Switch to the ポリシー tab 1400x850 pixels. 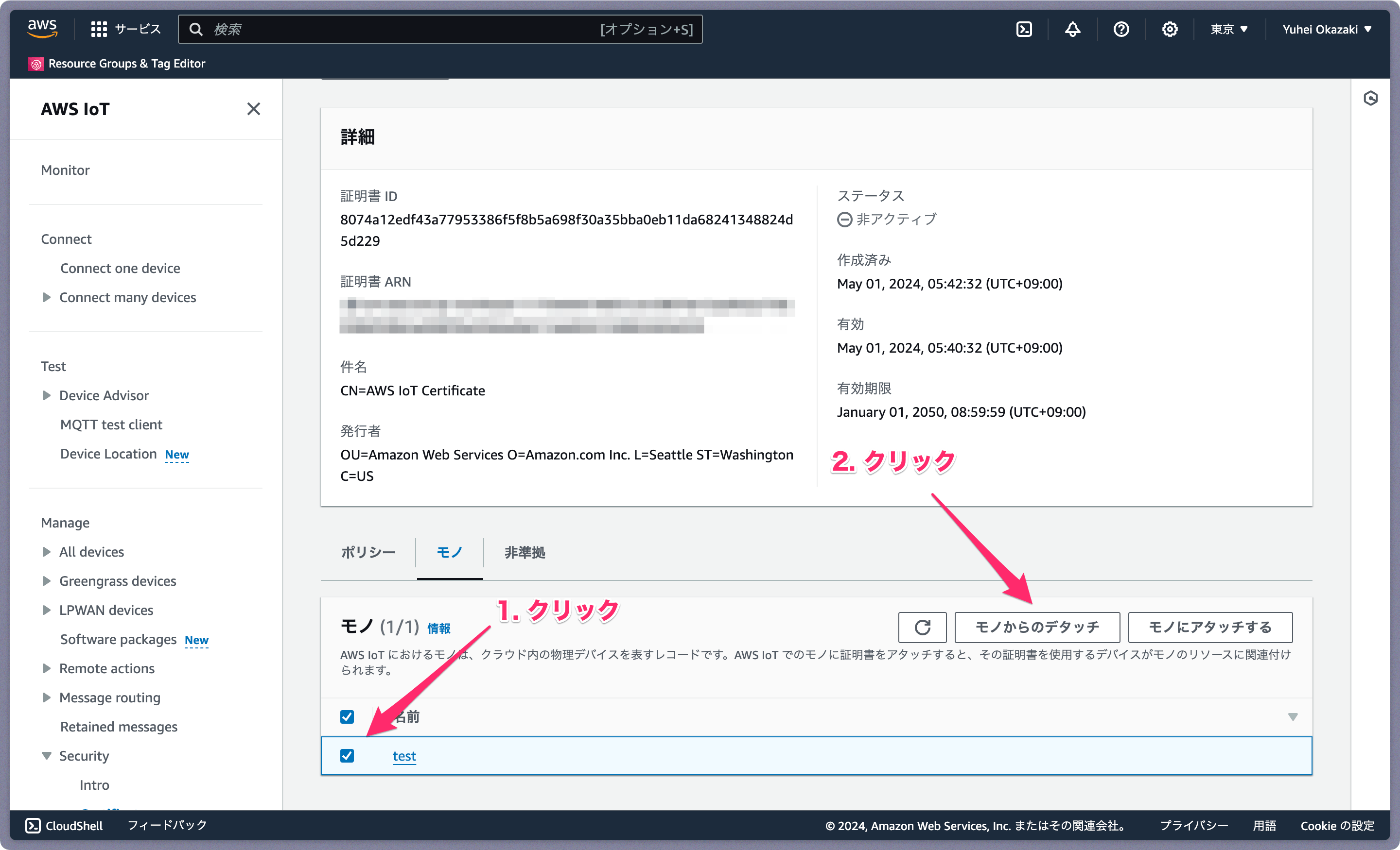(x=368, y=552)
